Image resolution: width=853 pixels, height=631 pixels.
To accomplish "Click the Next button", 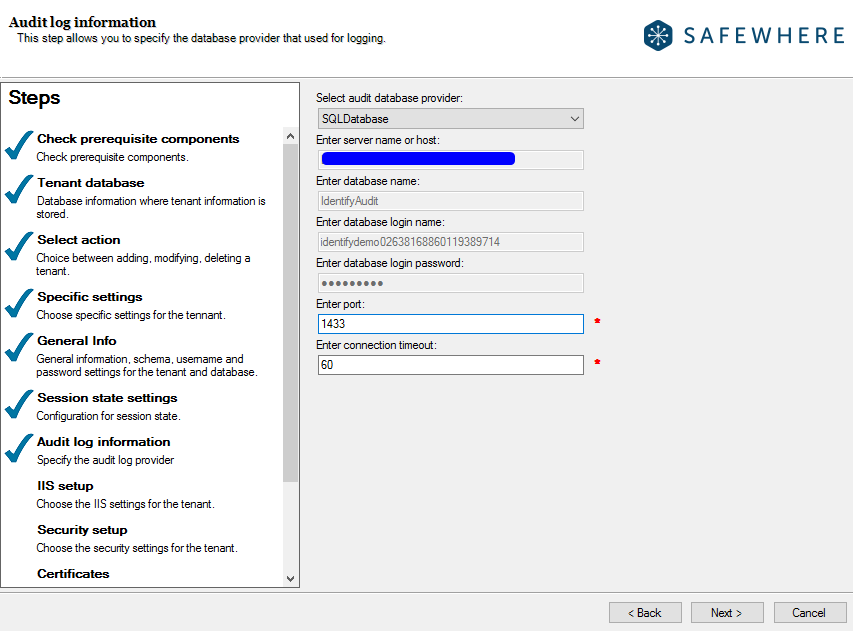I will click(727, 612).
